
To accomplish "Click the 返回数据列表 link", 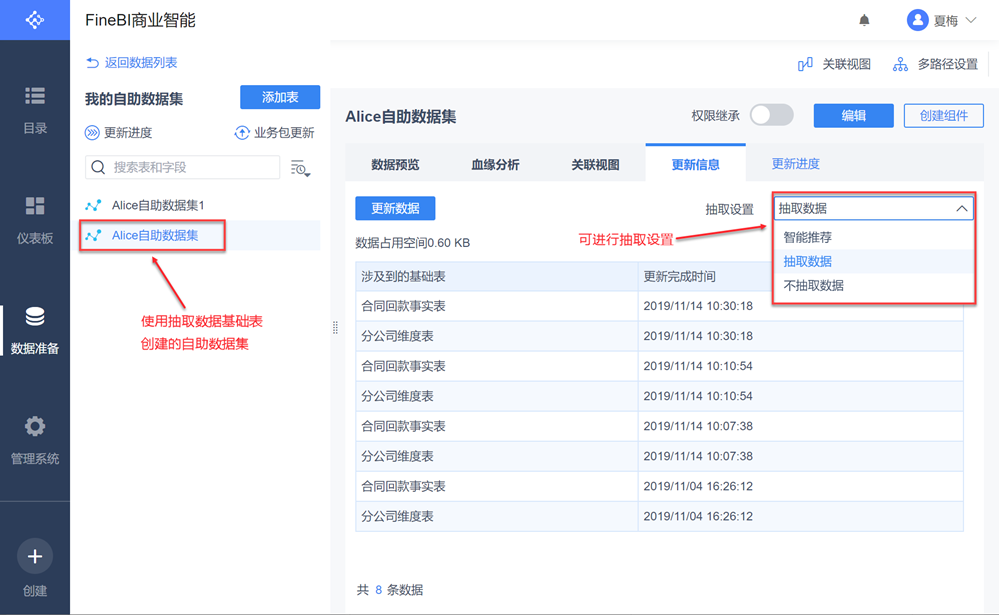I will 141,63.
